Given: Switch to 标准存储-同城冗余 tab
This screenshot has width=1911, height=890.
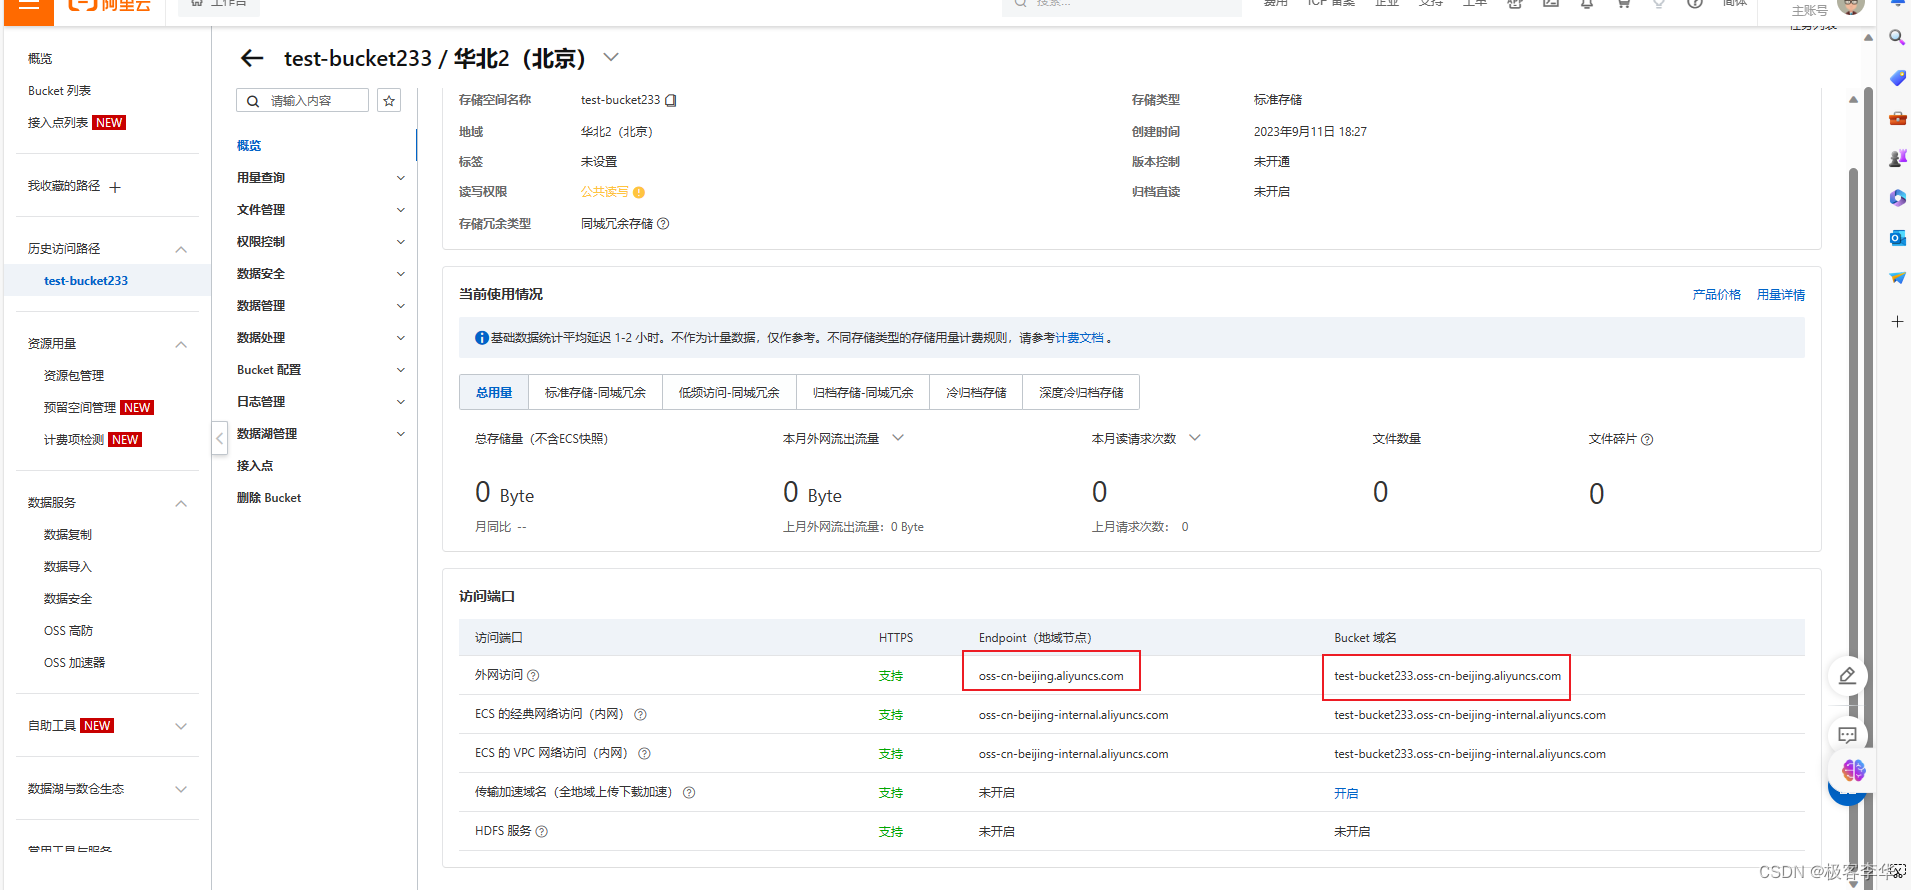Looking at the screenshot, I should 595,393.
